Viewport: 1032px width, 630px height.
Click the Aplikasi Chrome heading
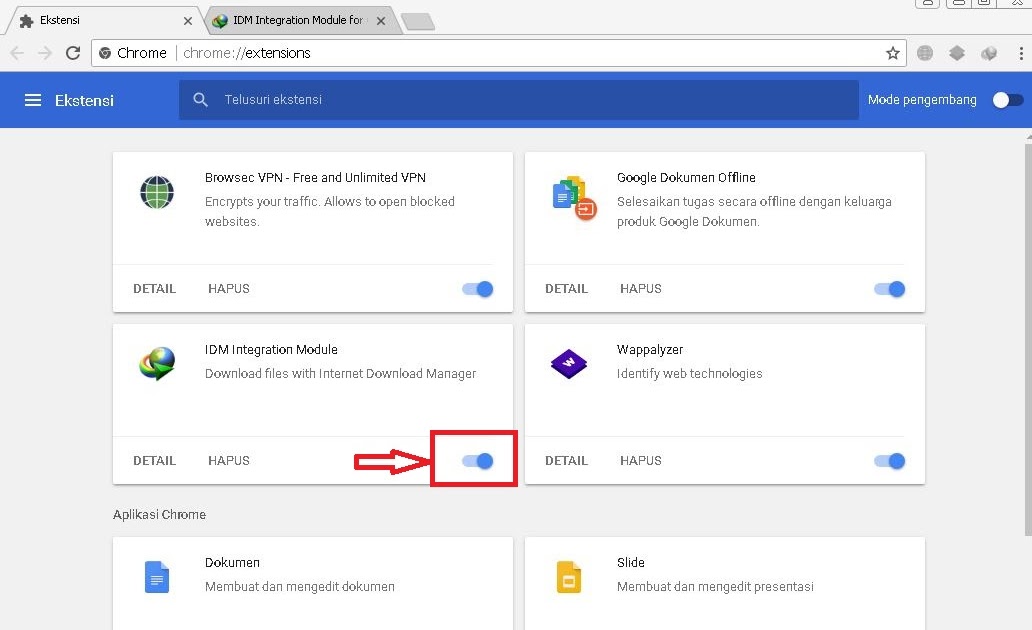[159, 514]
